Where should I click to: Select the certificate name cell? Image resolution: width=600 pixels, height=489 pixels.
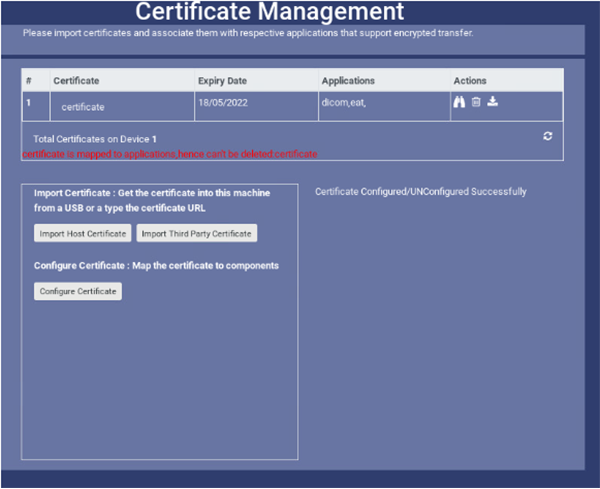pyautogui.click(x=82, y=106)
